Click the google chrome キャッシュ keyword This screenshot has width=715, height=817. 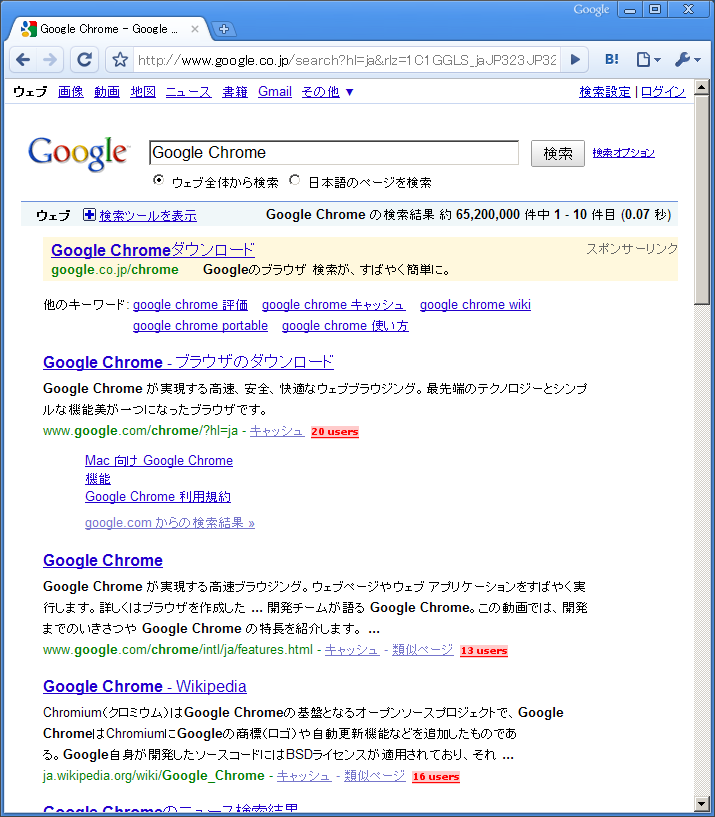(334, 304)
